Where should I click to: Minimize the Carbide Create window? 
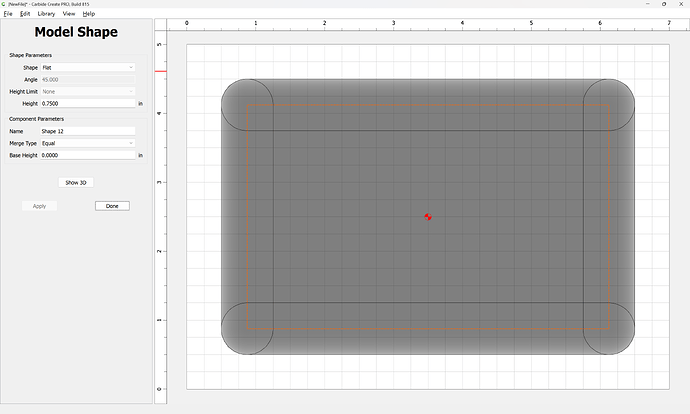(647, 4)
